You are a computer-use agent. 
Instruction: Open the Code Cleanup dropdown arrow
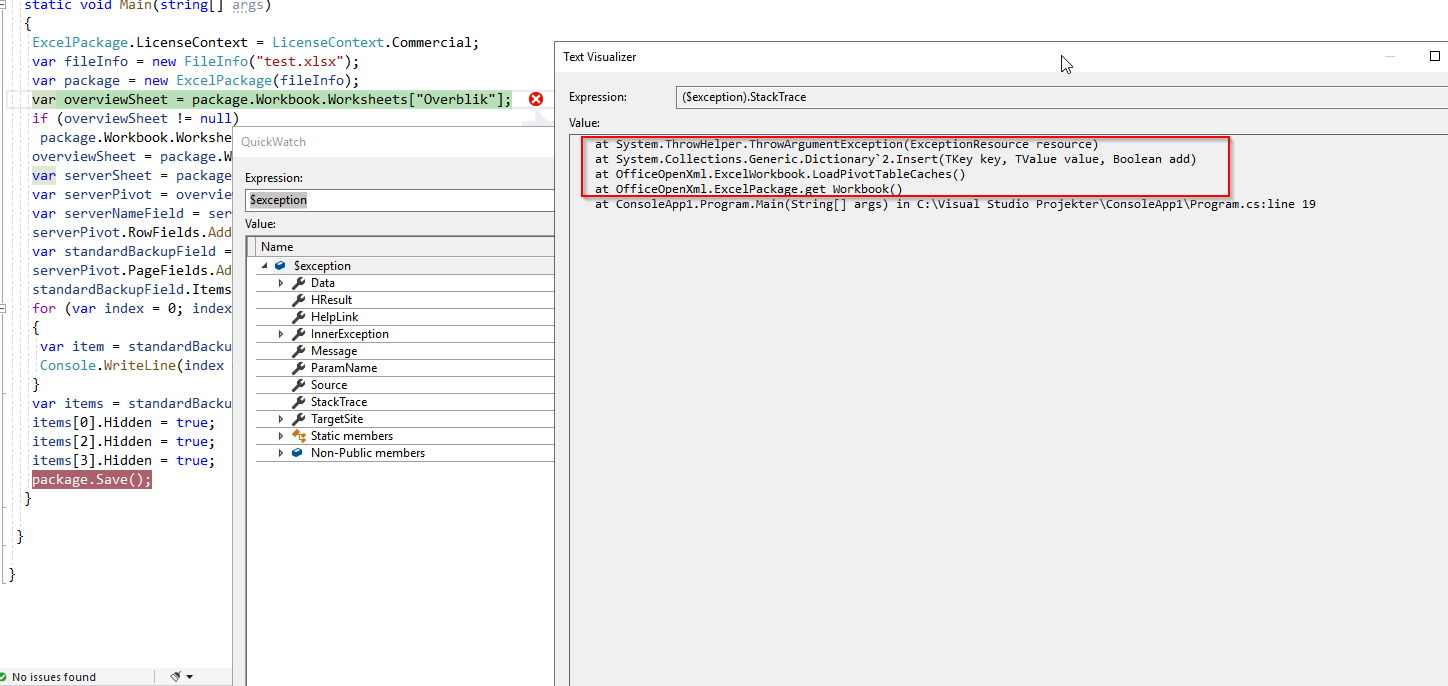(x=189, y=676)
